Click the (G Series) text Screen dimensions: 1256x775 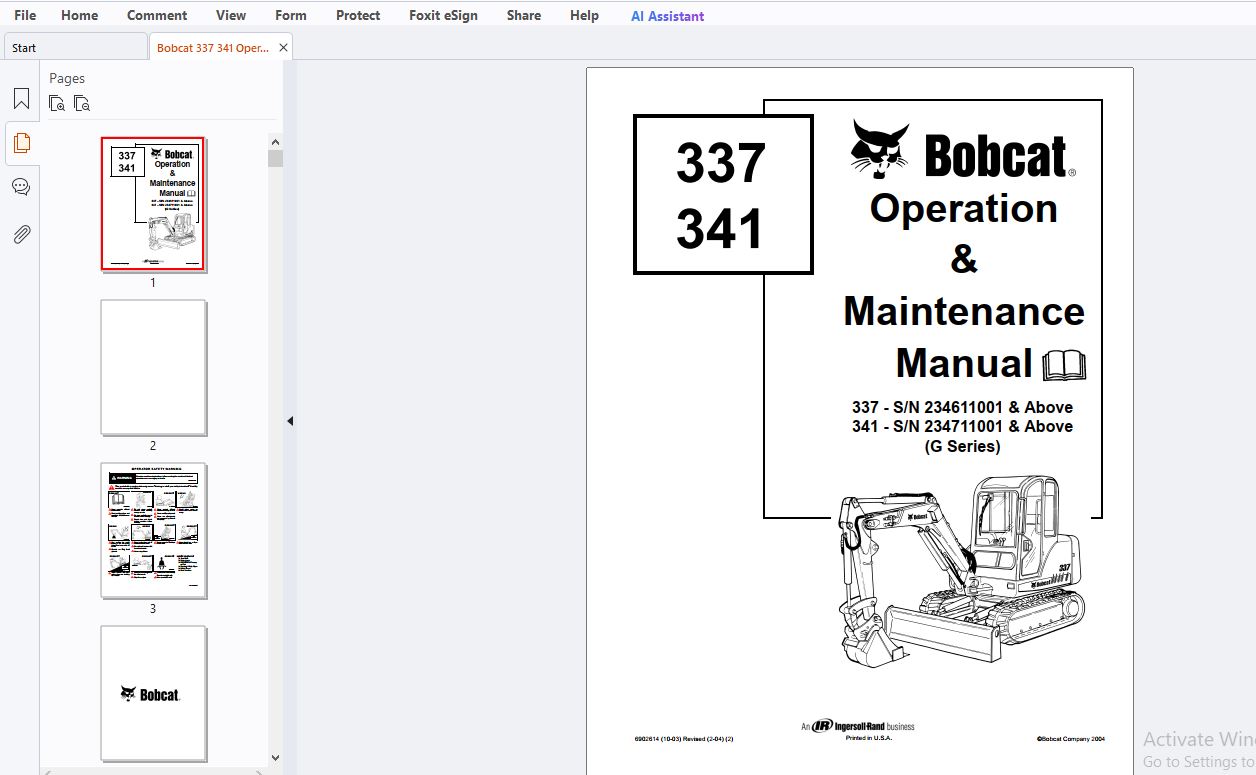[962, 446]
